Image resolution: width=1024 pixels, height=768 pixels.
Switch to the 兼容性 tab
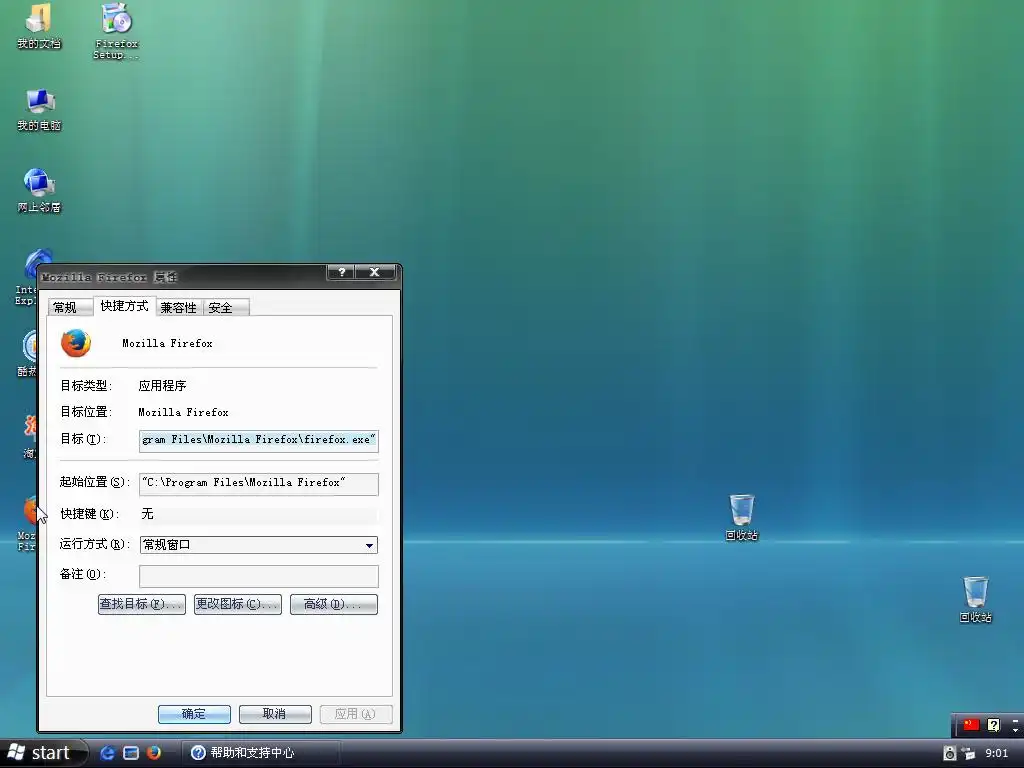[x=178, y=308]
